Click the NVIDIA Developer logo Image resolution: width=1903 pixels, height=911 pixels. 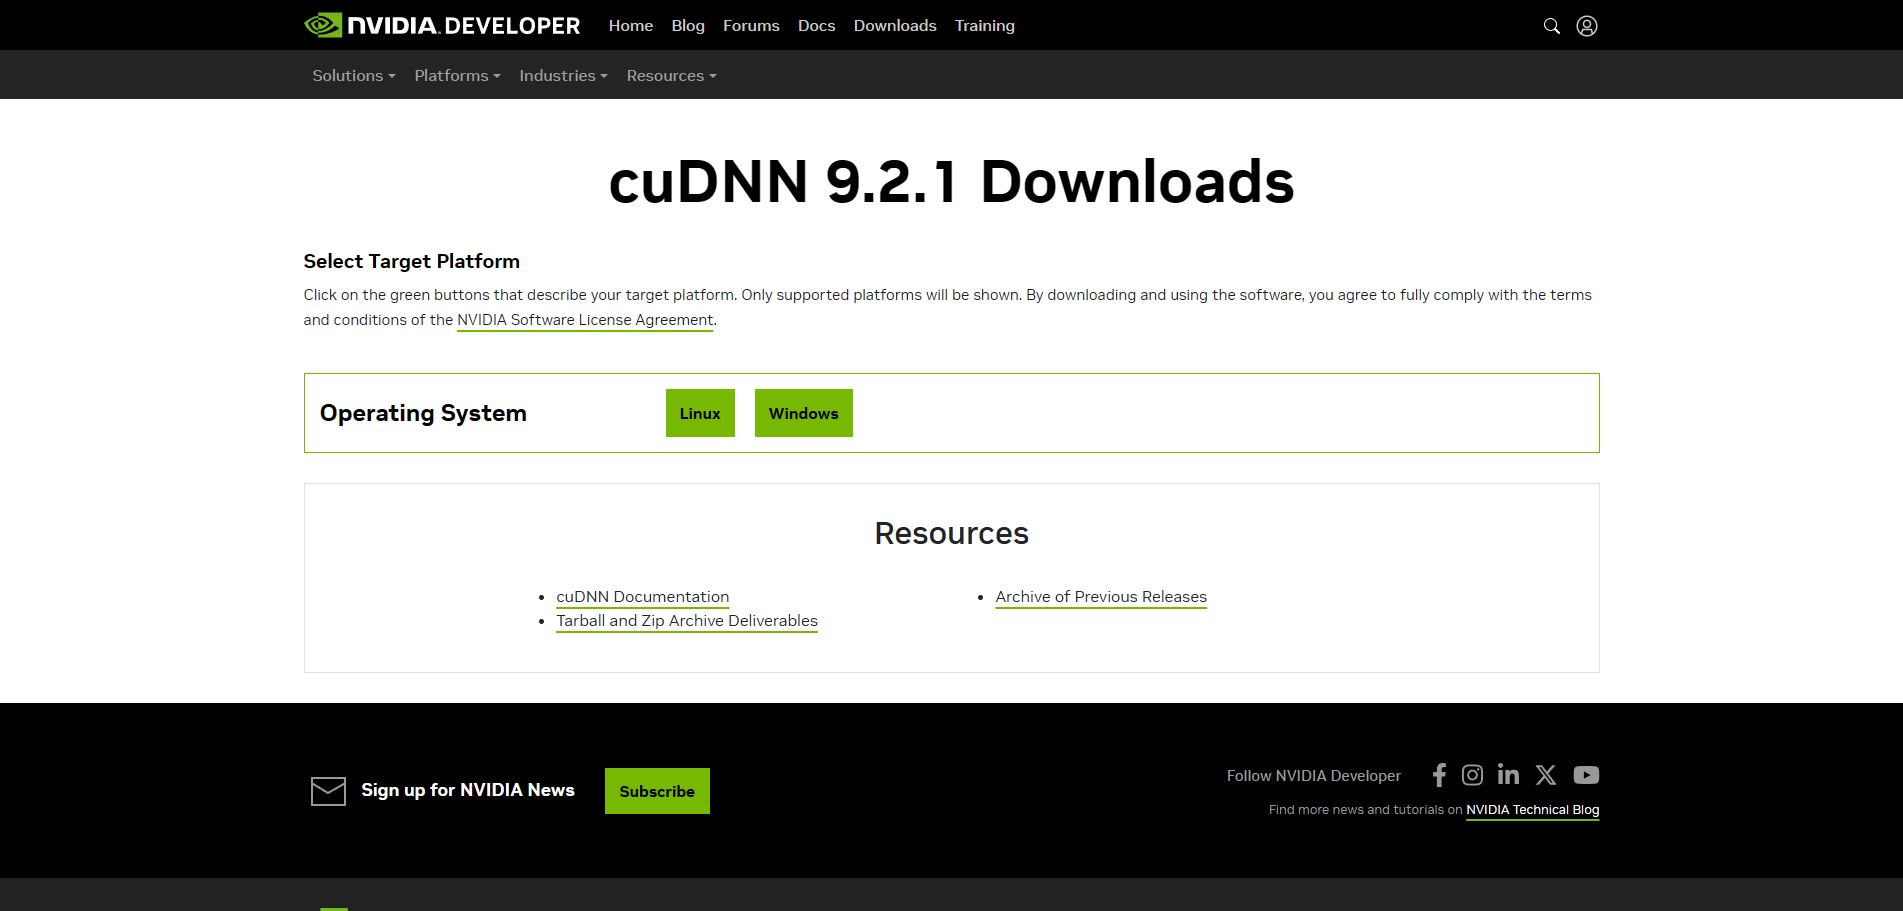tap(442, 25)
